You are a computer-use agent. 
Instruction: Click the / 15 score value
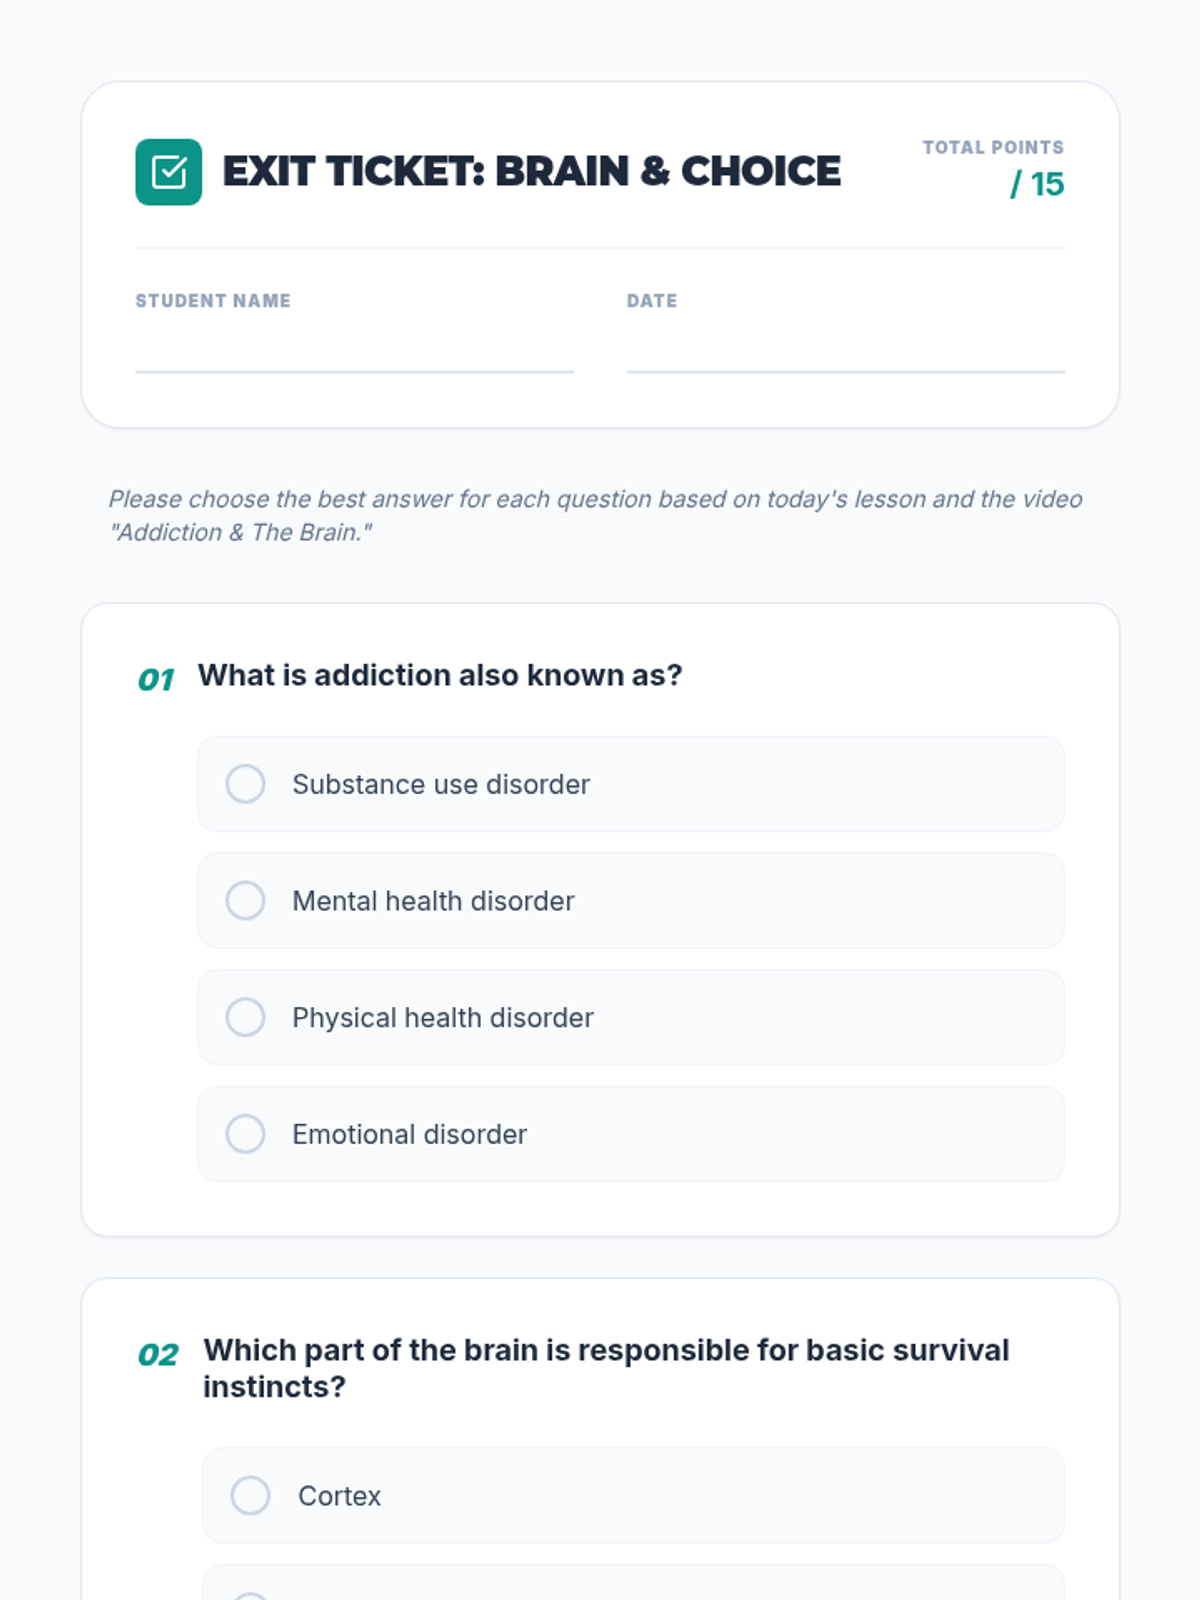coord(1037,185)
